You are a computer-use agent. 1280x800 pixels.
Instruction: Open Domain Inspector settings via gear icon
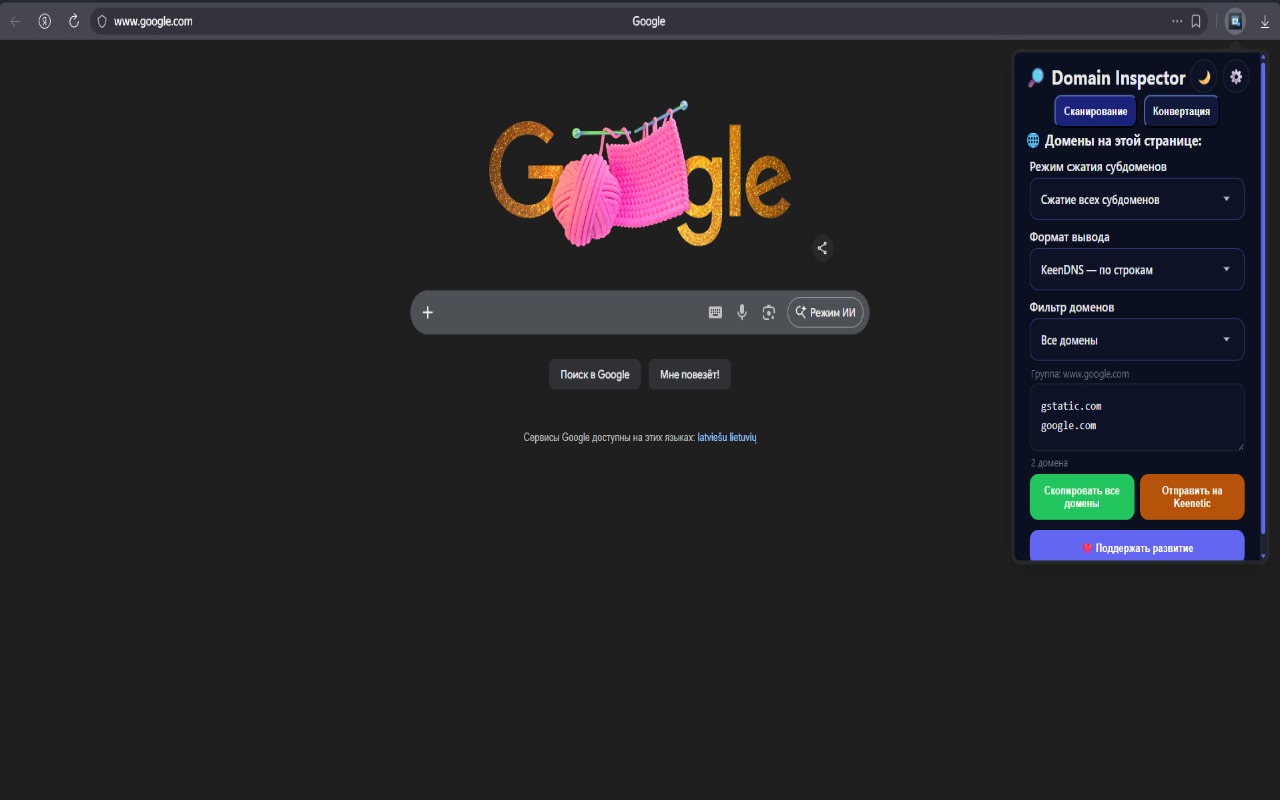(1236, 76)
